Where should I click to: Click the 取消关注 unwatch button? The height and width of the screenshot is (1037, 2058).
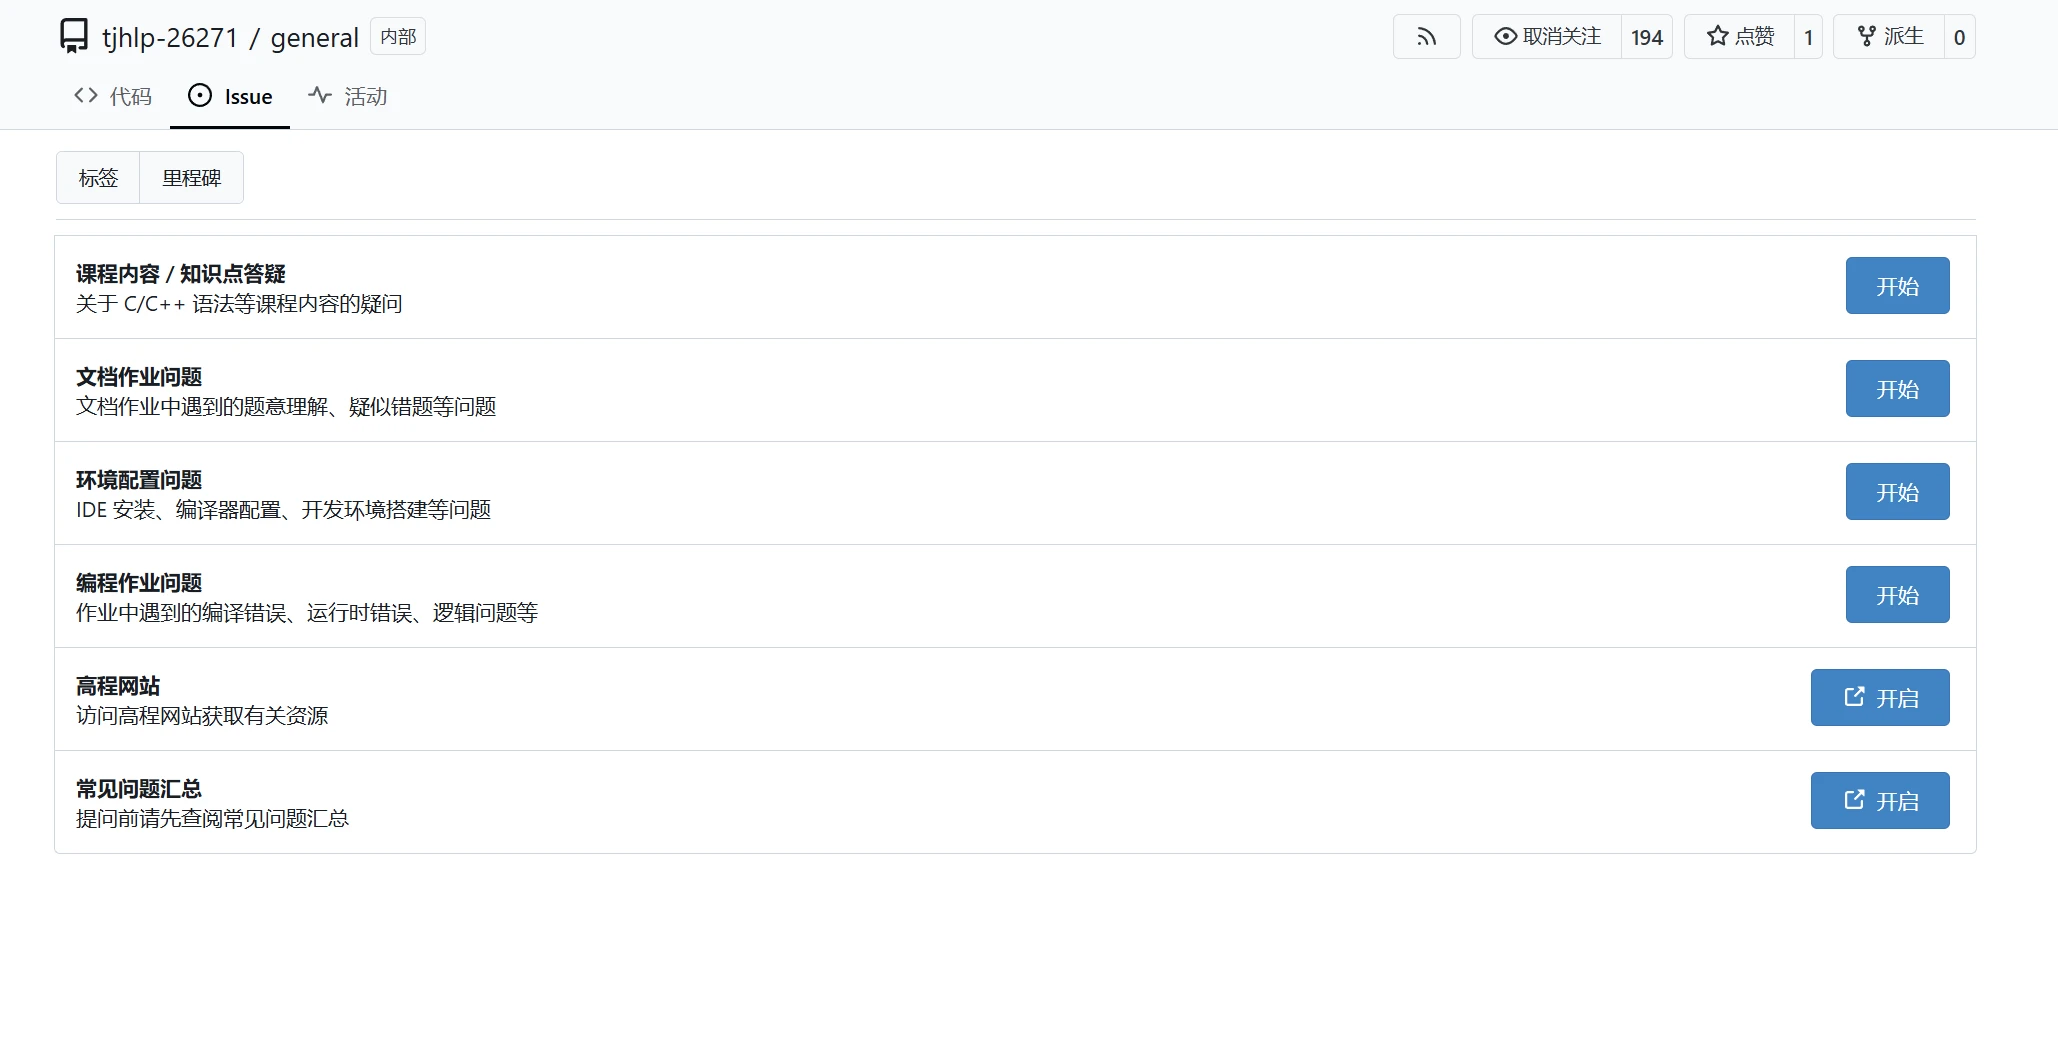[x=1547, y=37]
